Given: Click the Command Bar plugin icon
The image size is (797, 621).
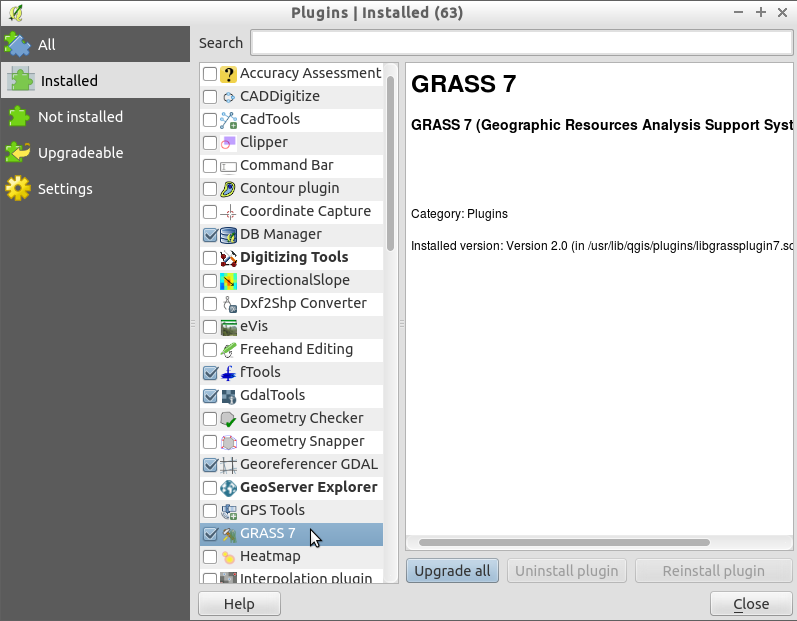Looking at the screenshot, I should click(229, 166).
